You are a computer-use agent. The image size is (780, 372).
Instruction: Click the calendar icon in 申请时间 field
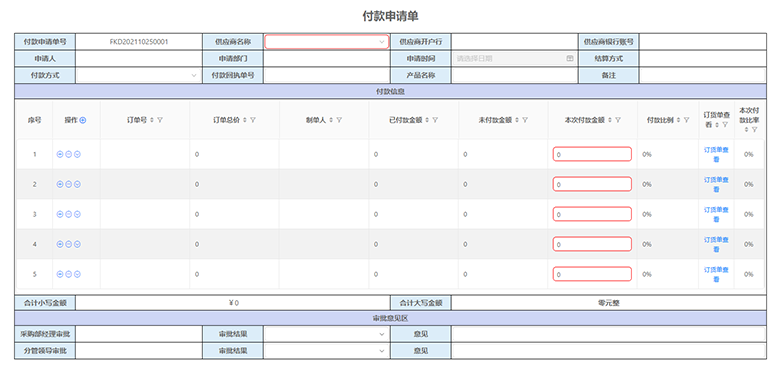[x=570, y=58]
